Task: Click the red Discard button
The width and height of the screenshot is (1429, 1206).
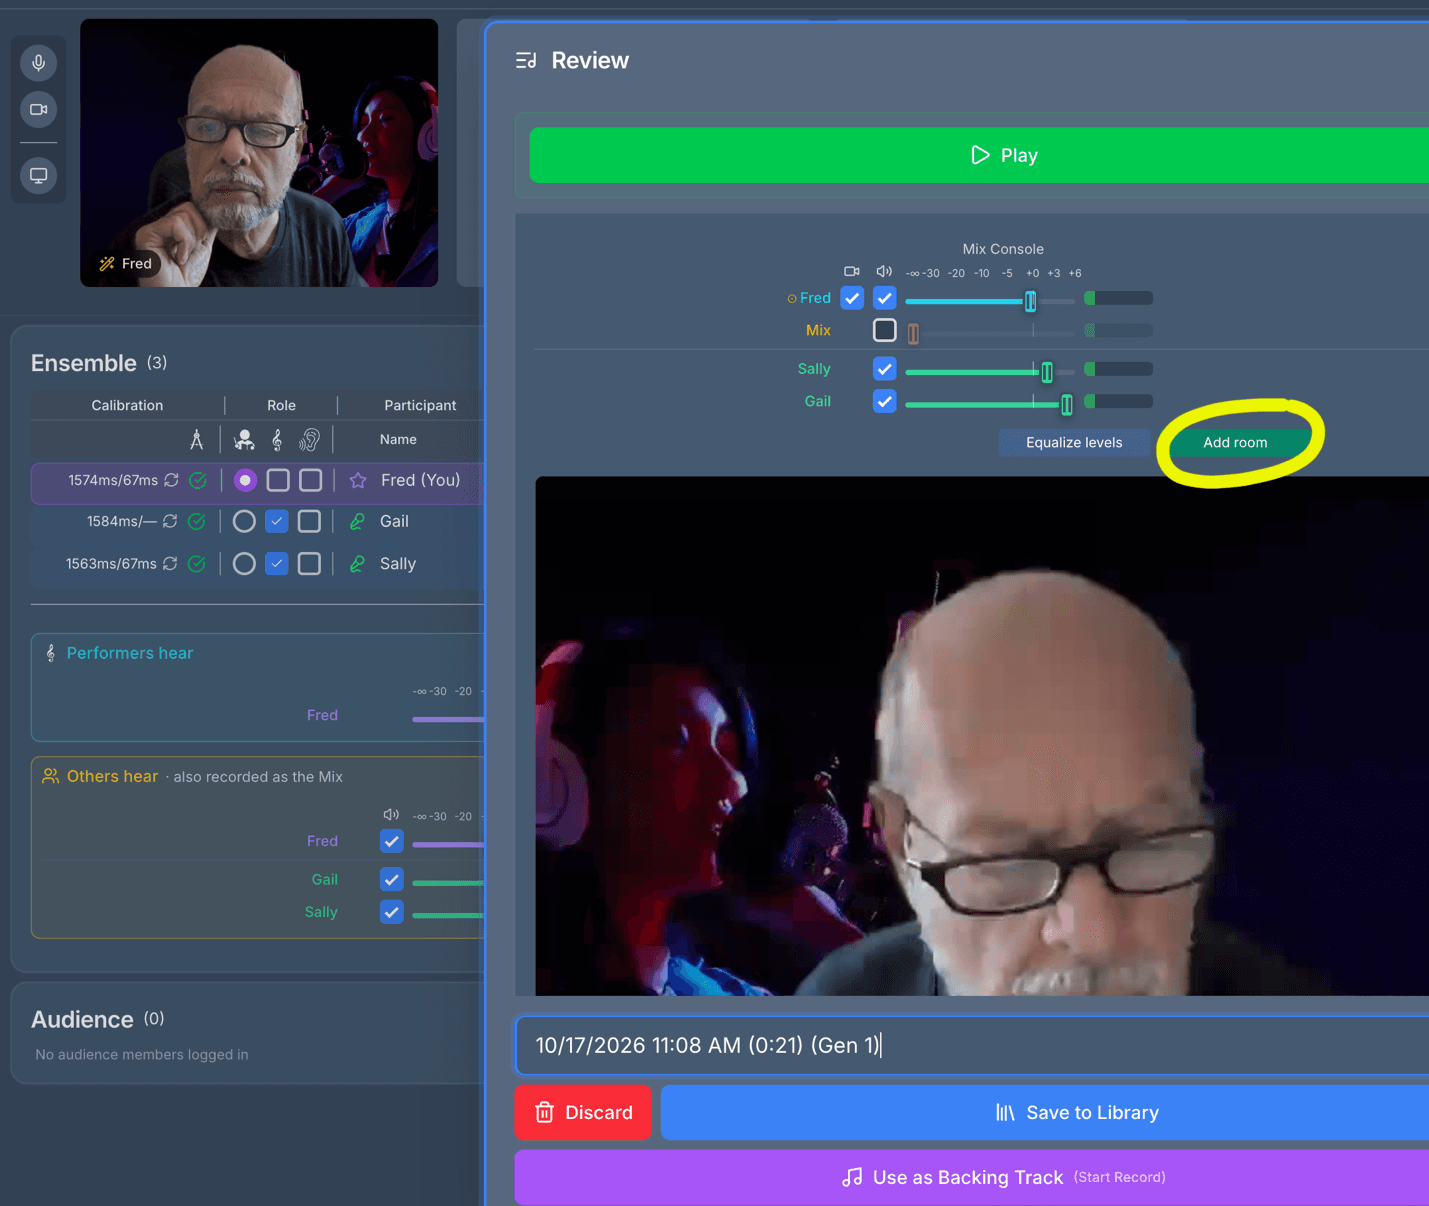Action: click(583, 1113)
